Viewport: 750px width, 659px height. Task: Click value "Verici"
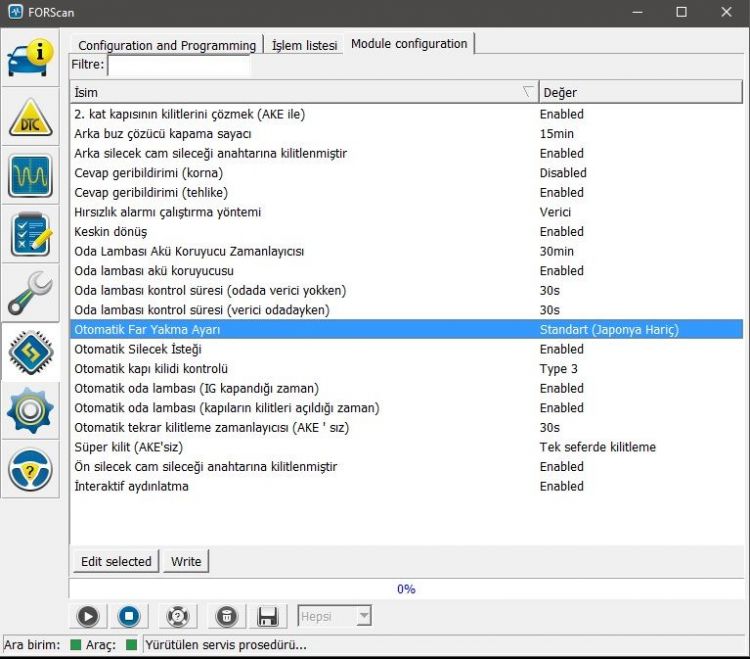pos(555,212)
